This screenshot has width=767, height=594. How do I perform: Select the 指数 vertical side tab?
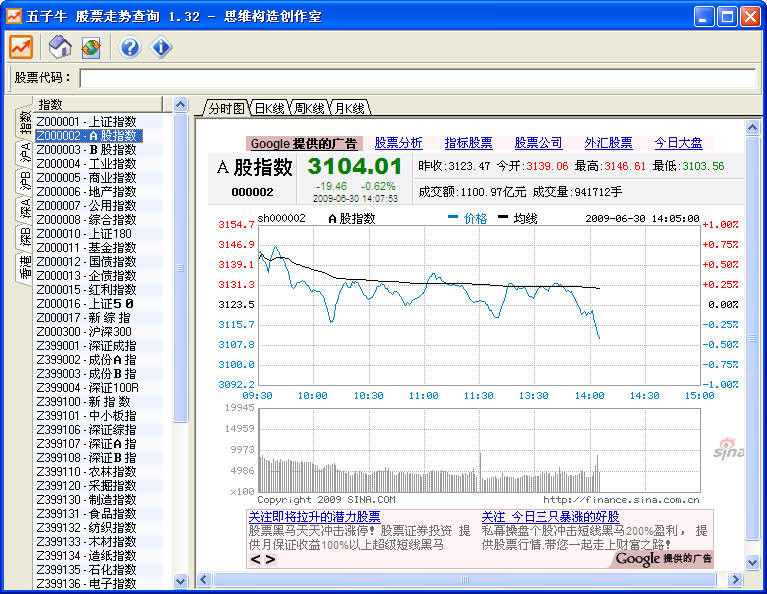pyautogui.click(x=24, y=122)
